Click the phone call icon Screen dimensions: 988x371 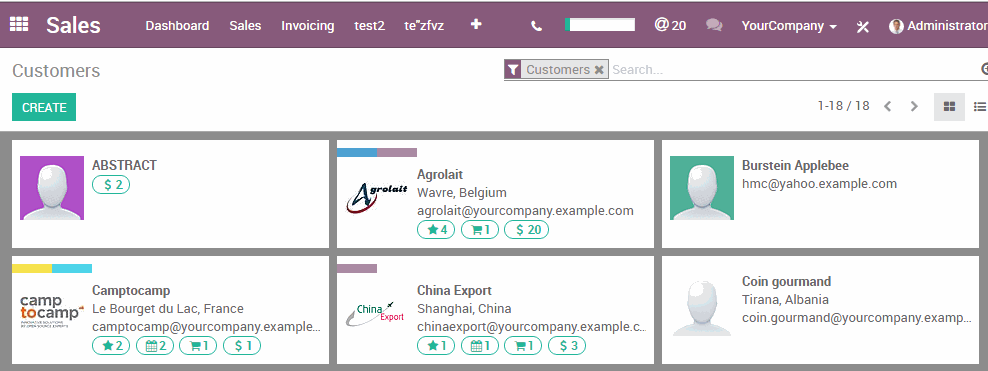[536, 26]
